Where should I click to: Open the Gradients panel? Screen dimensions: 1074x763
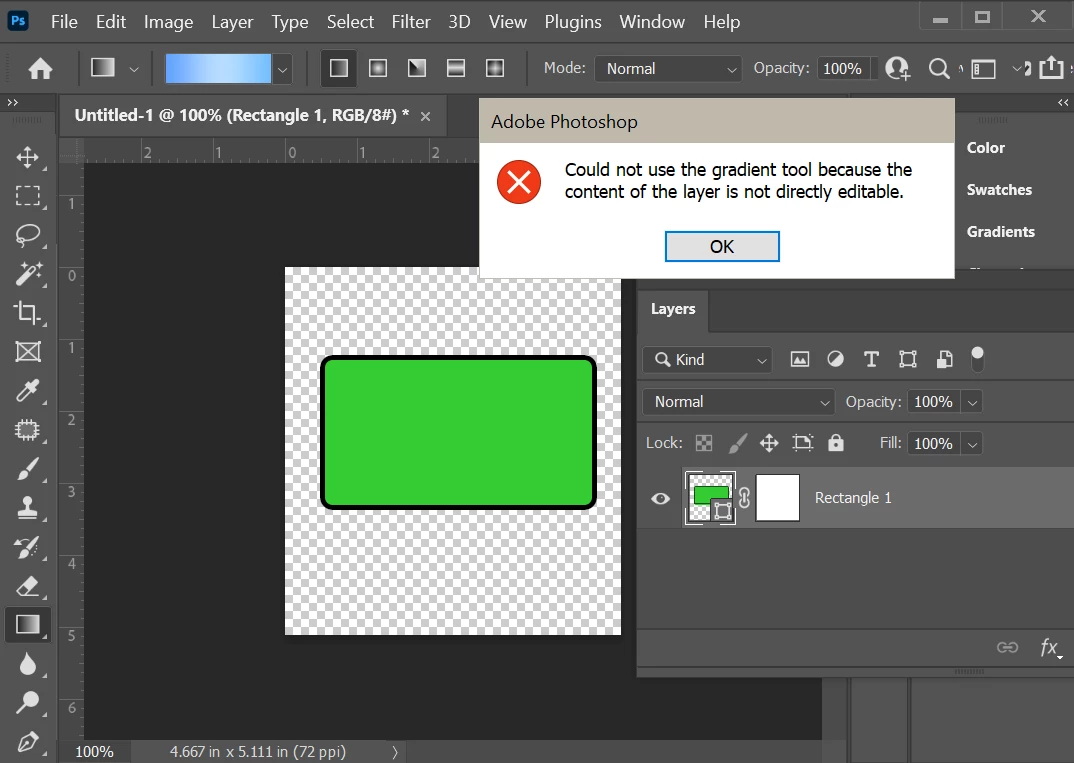click(x=1000, y=232)
